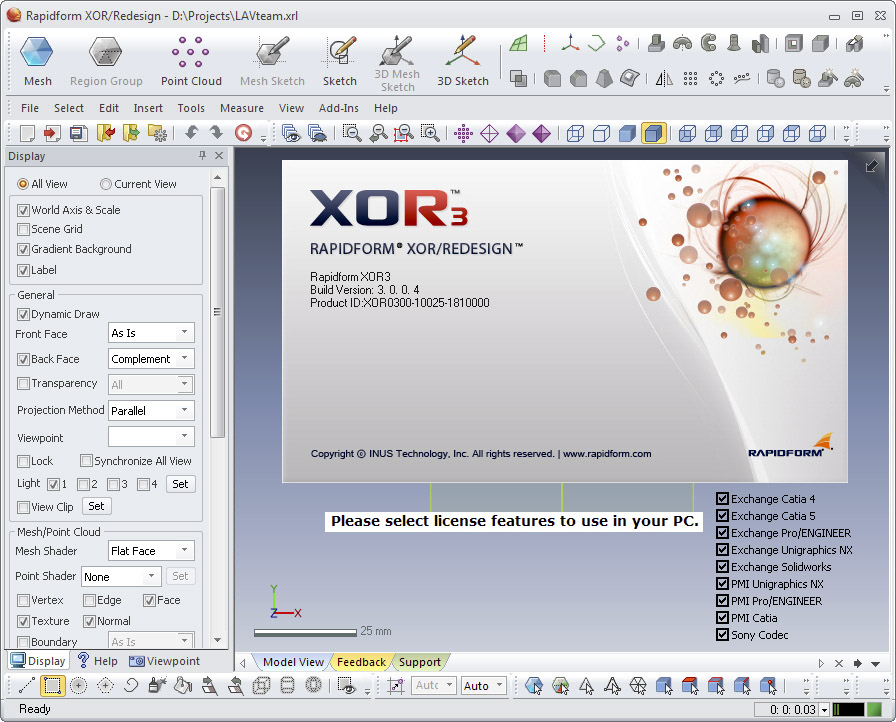Select the Rectangle selection mode icon
This screenshot has height=722, width=896.
click(x=53, y=685)
